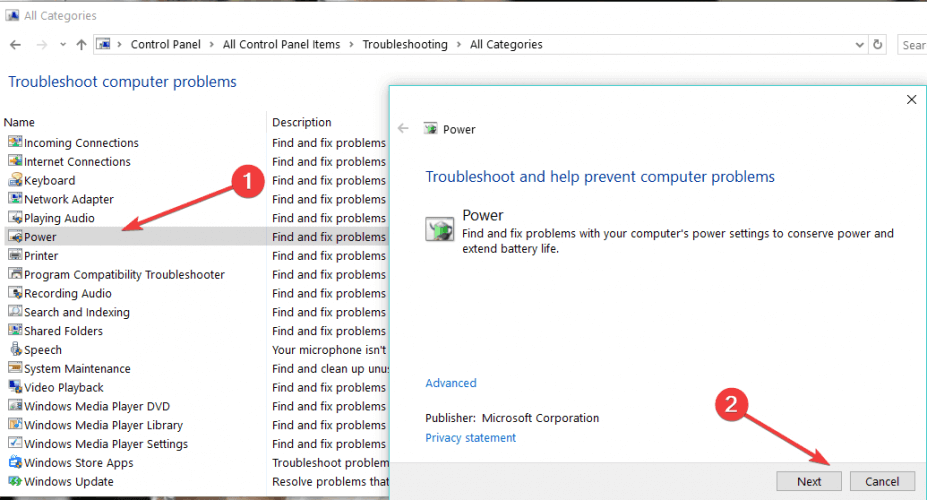Click the Power icon in the list
Viewport: 927px width, 500px height.
point(15,236)
